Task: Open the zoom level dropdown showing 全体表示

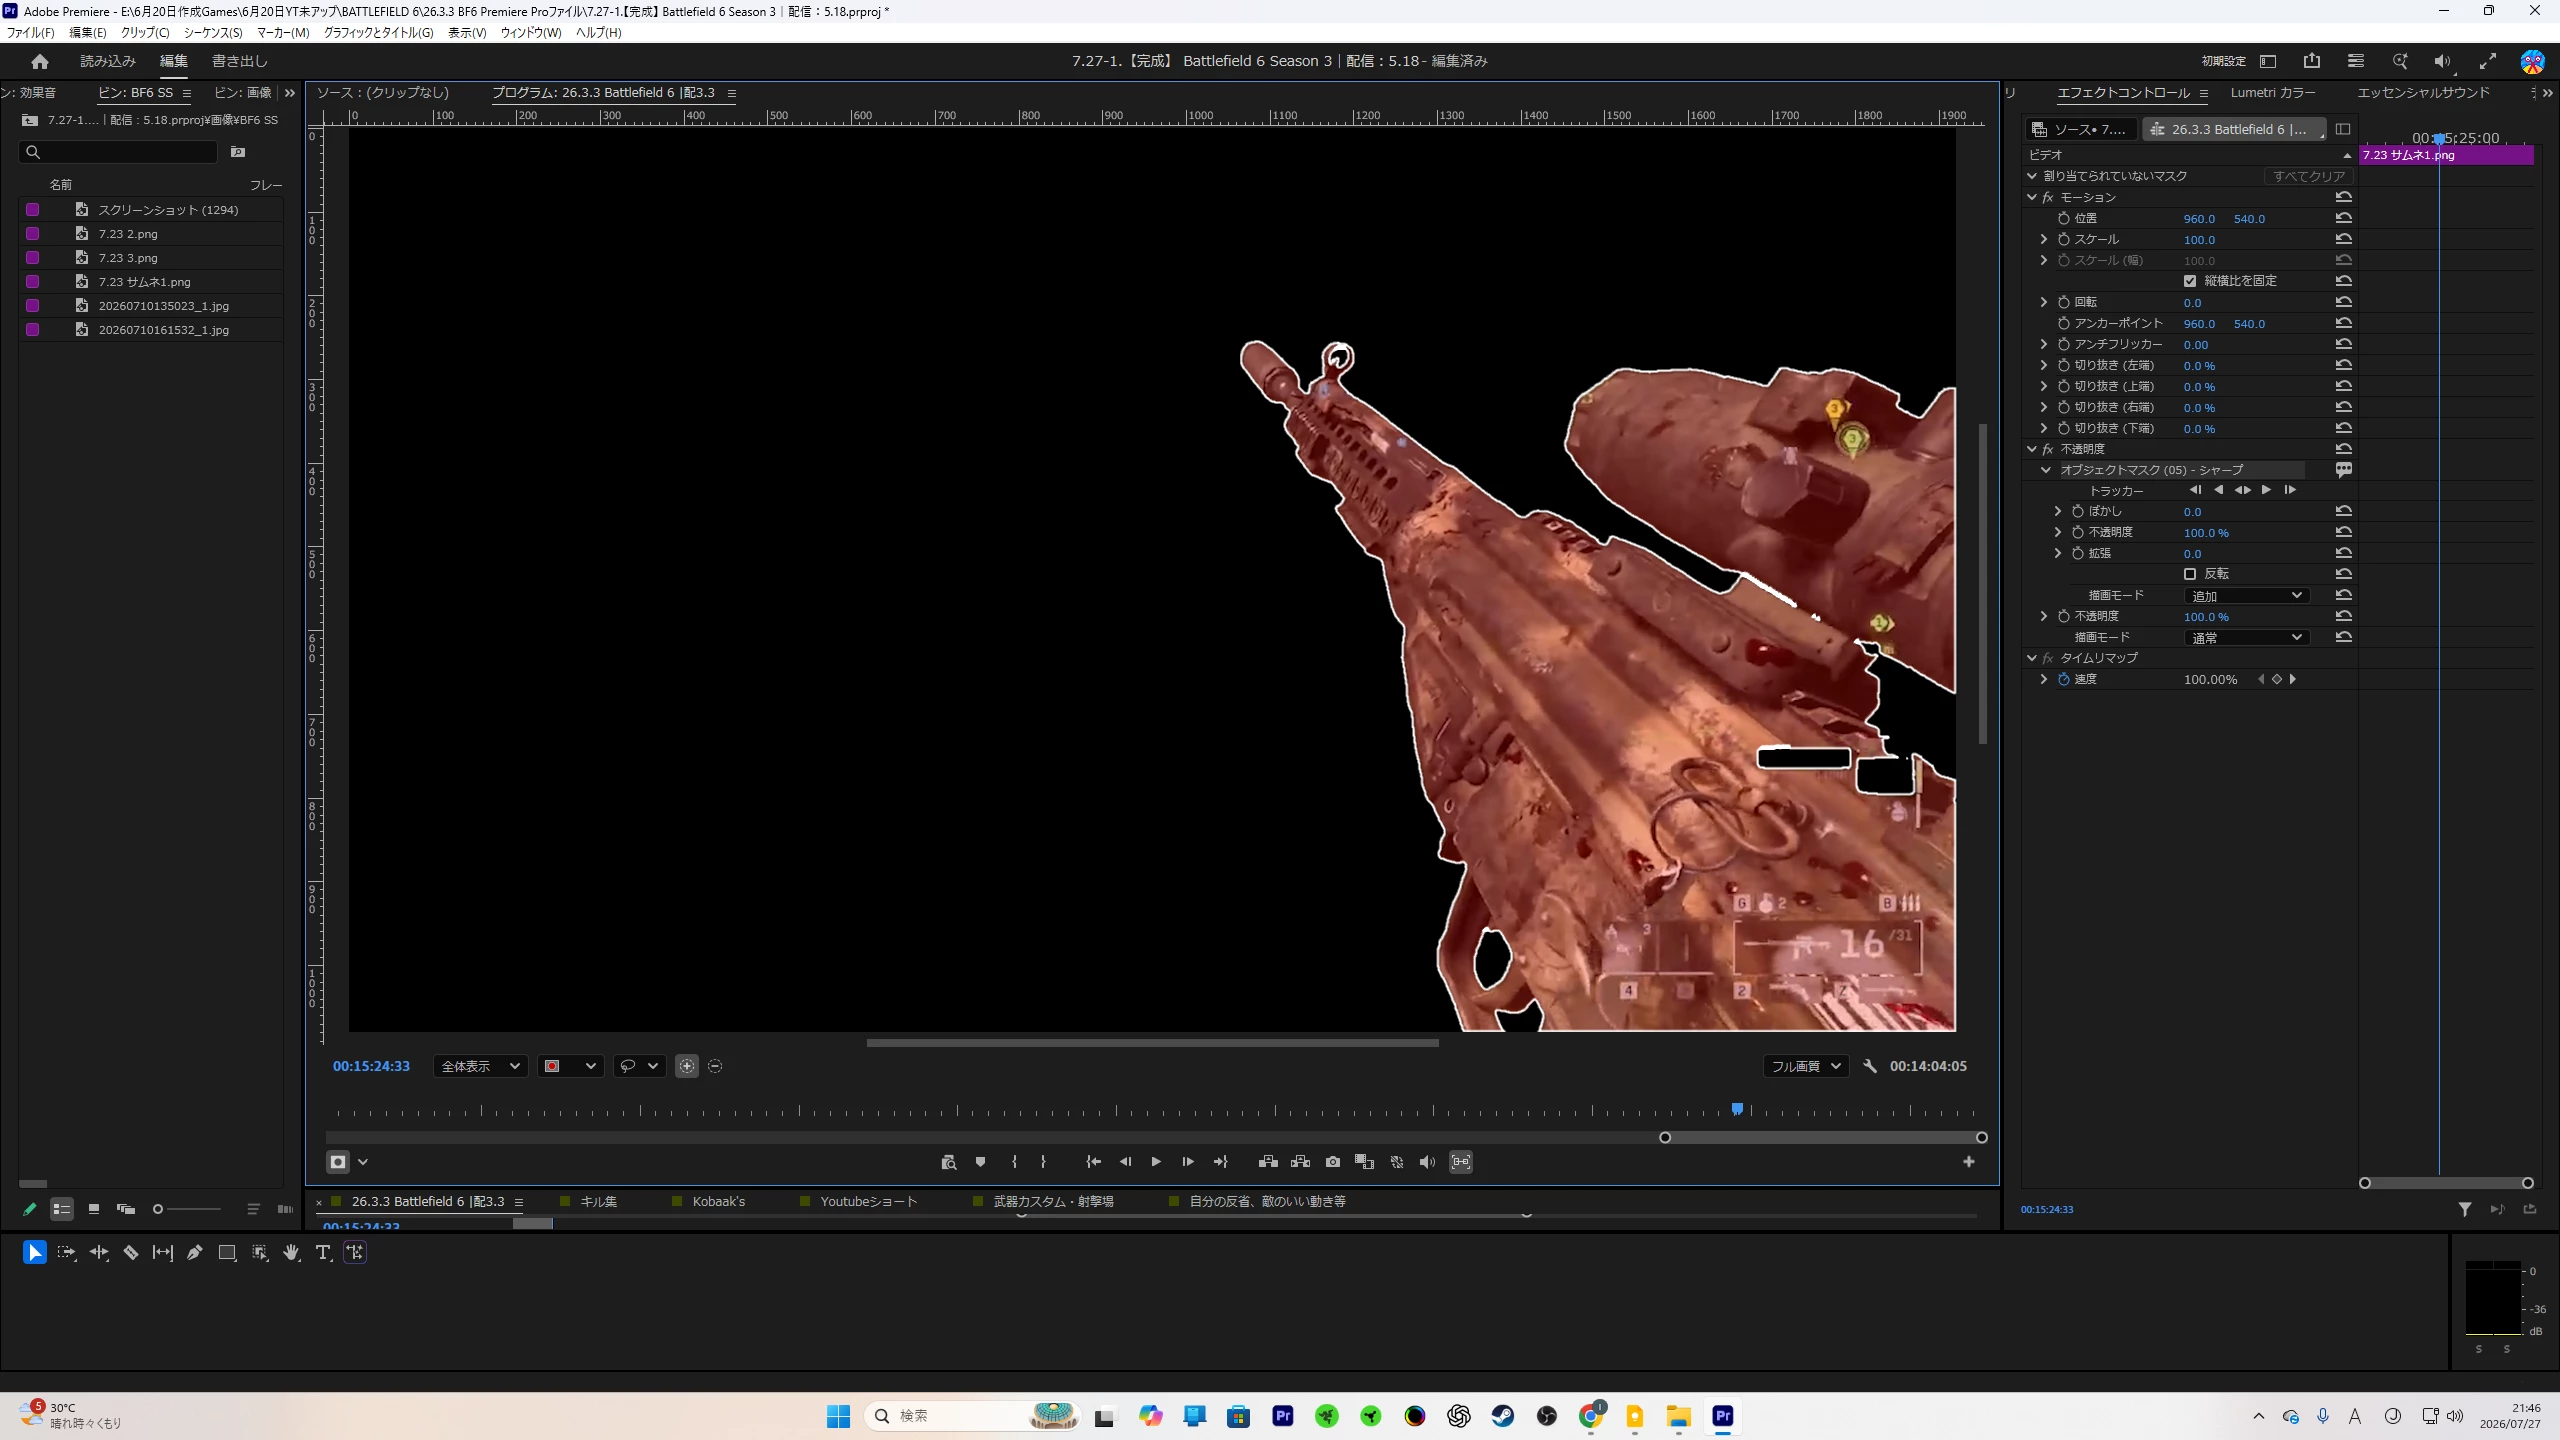Action: (x=480, y=1066)
